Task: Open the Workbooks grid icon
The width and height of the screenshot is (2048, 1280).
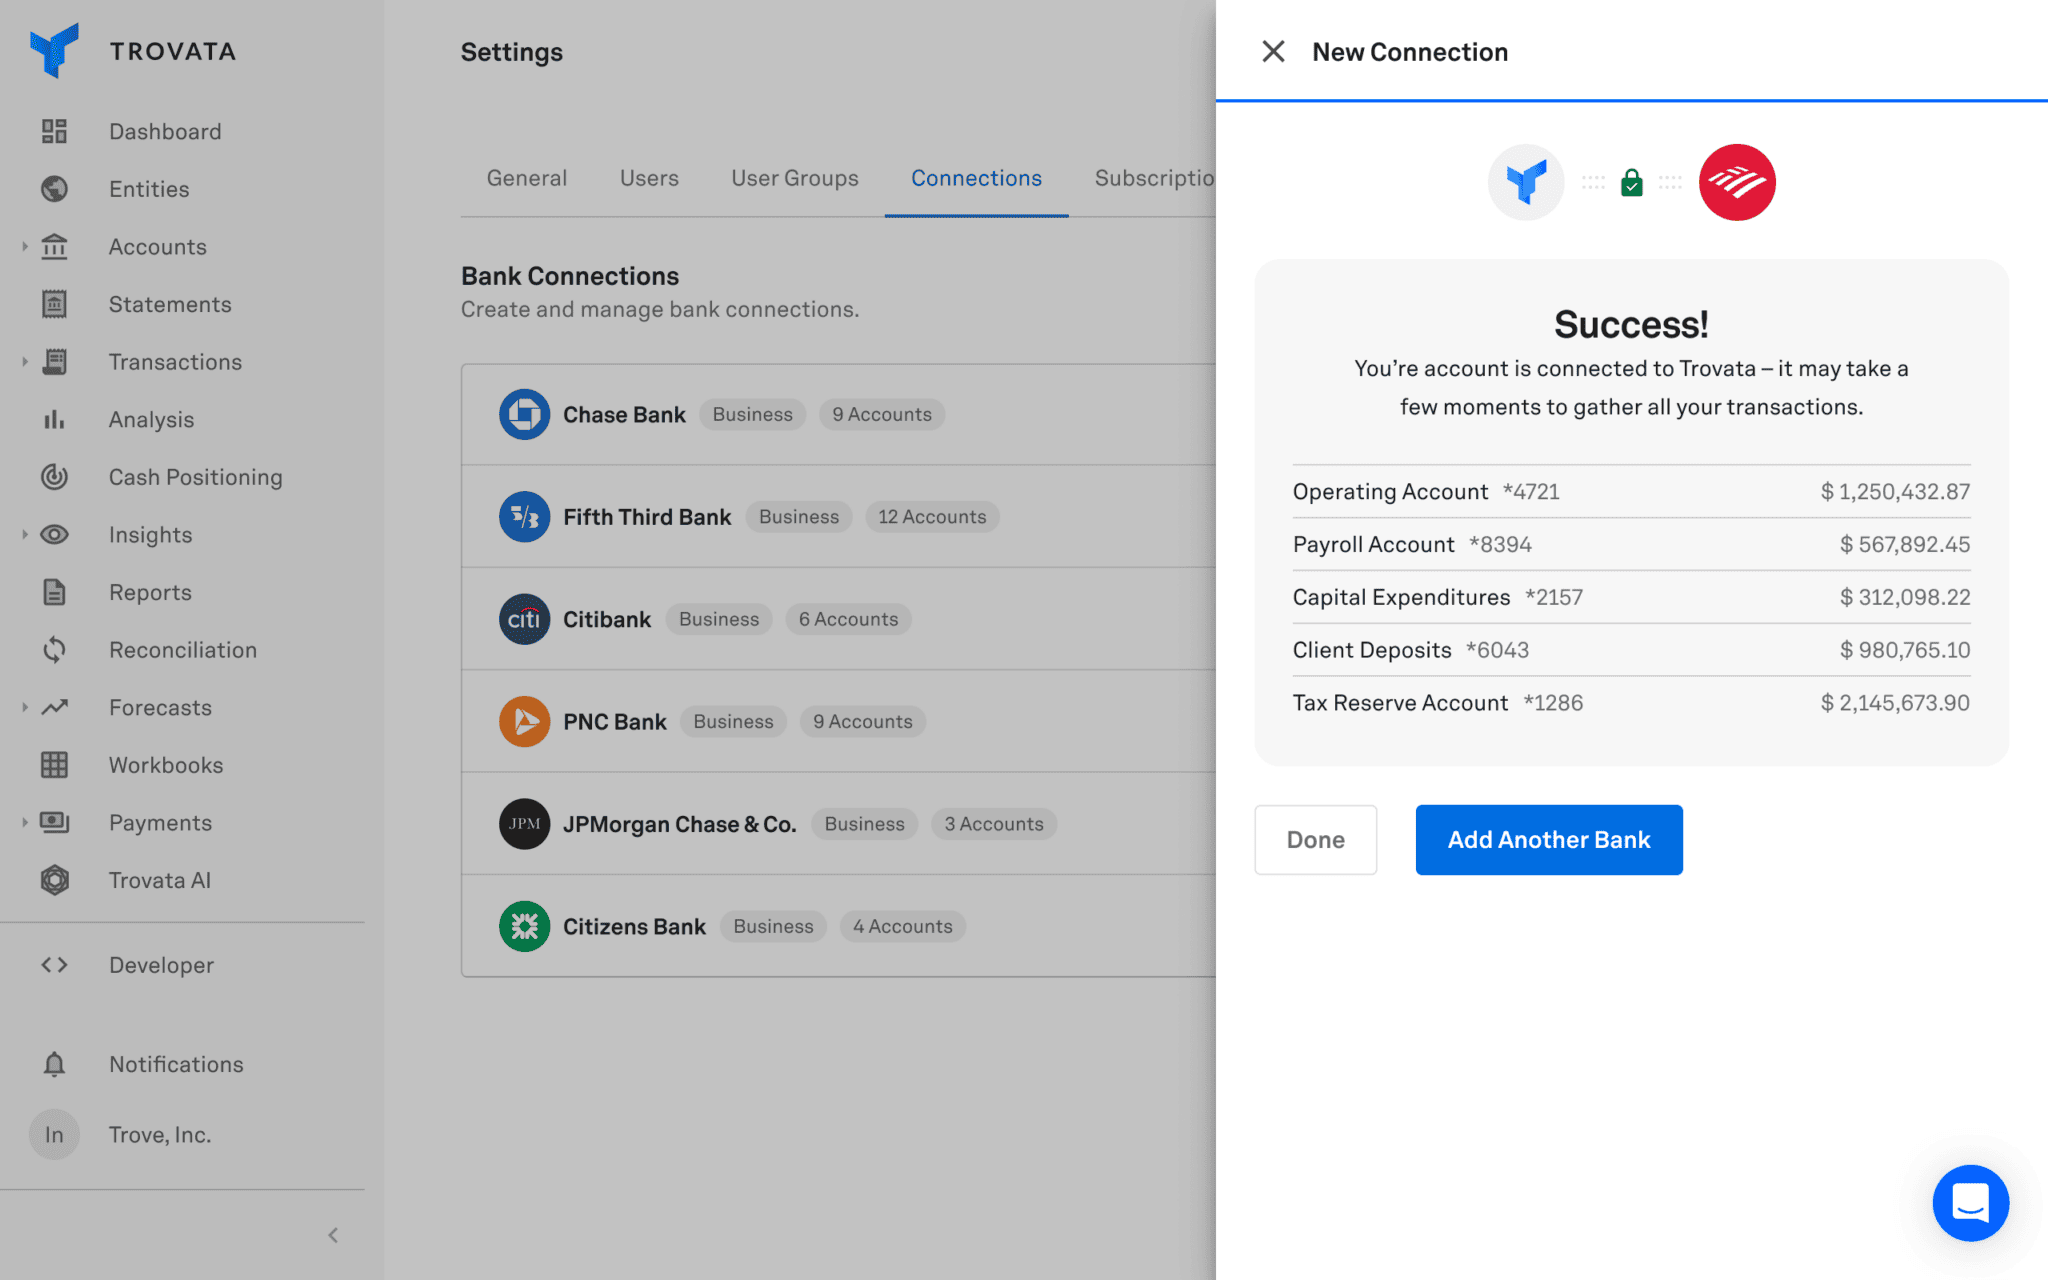Action: pyautogui.click(x=54, y=765)
